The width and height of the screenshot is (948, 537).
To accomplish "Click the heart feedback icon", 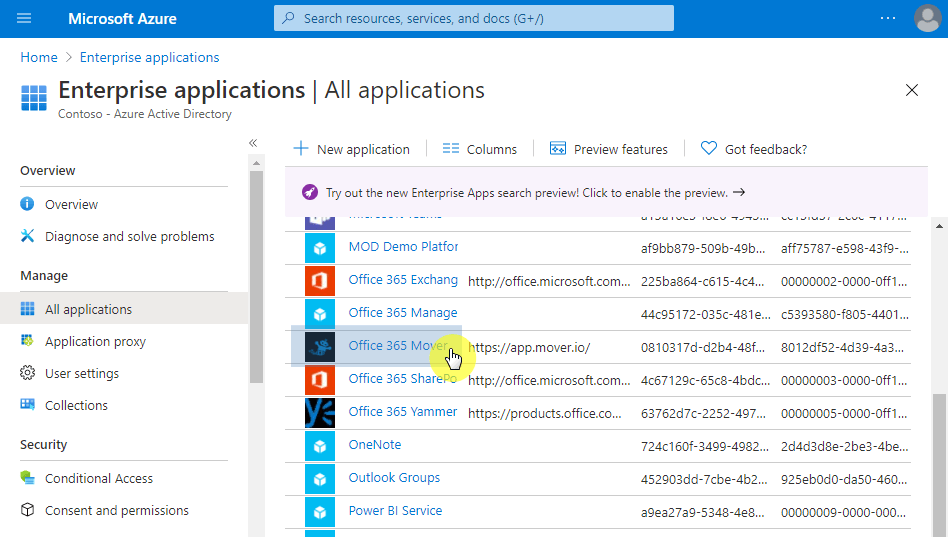I will pyautogui.click(x=709, y=148).
